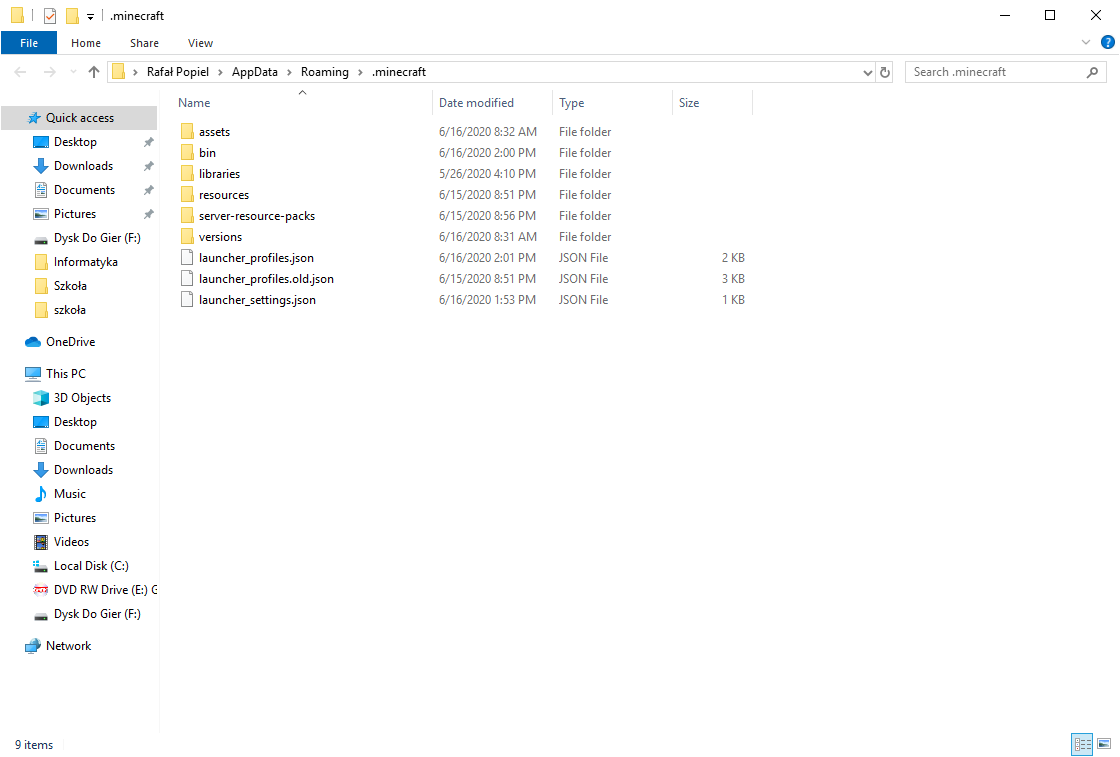
Task: Select server-resource-packs folder name
Action: [x=256, y=216]
